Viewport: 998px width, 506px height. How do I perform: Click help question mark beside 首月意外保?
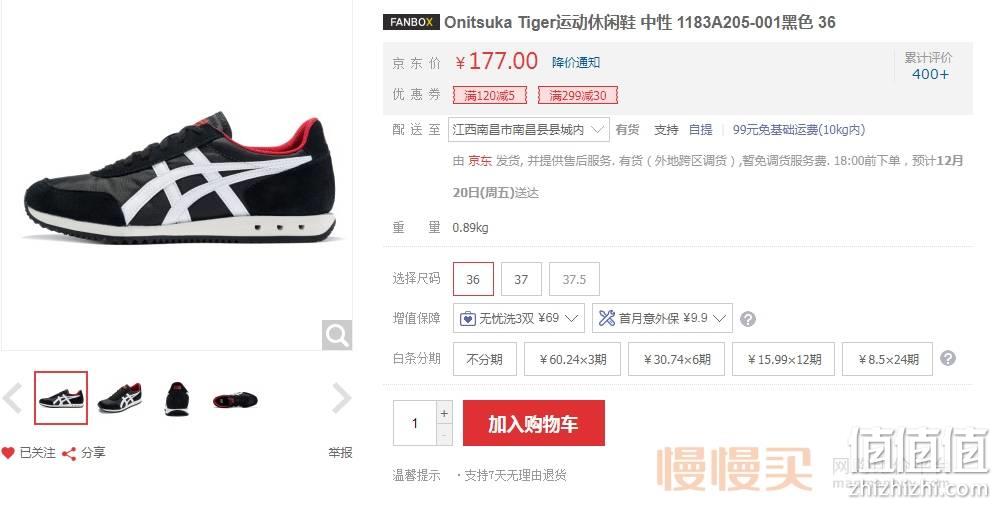pyautogui.click(x=748, y=319)
